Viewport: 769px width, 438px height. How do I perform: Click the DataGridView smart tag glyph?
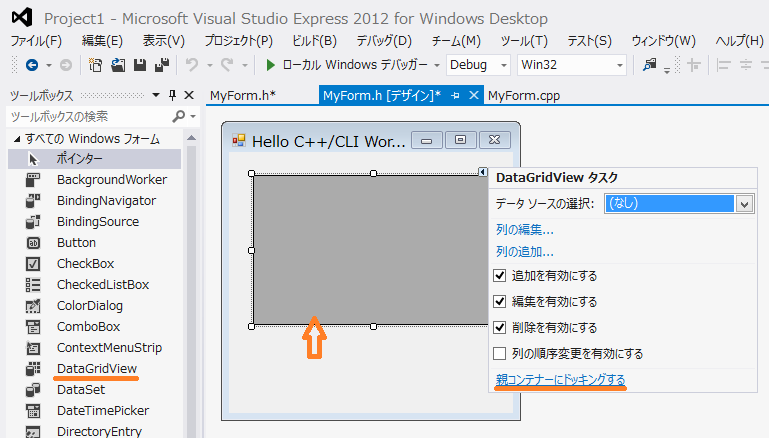click(483, 172)
